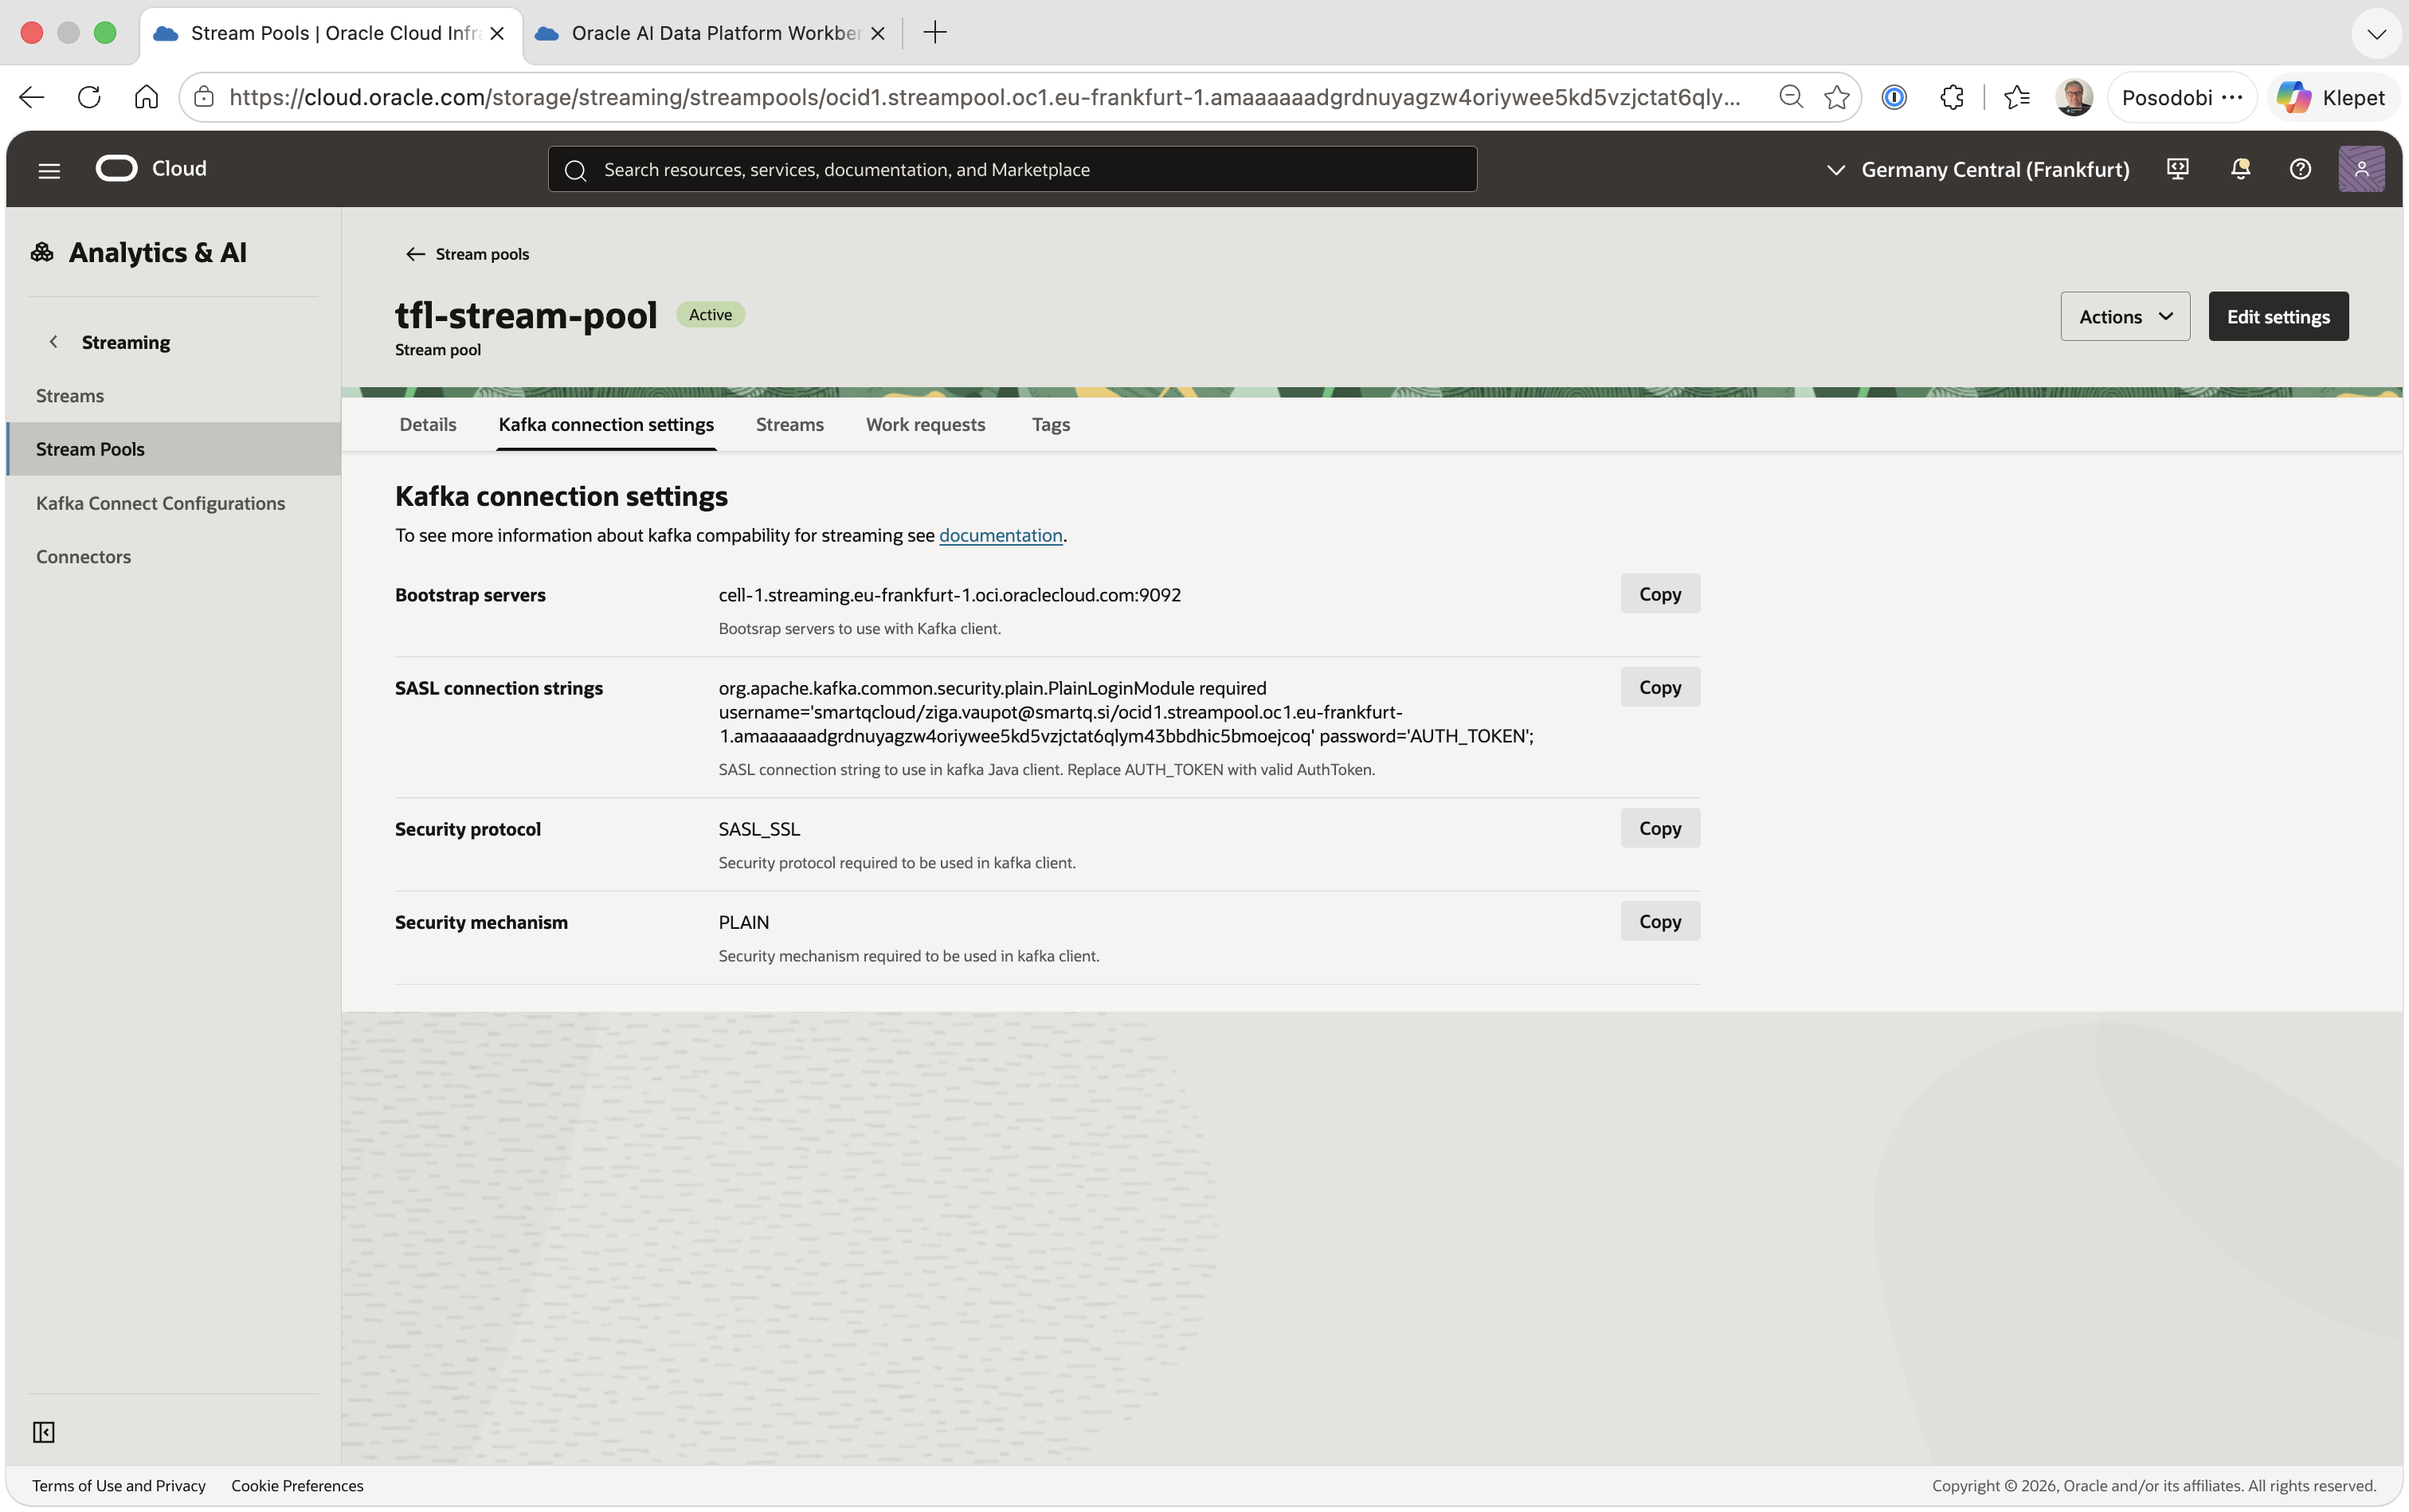Open the Germany Central (Frankfurt) region selector

click(1977, 169)
